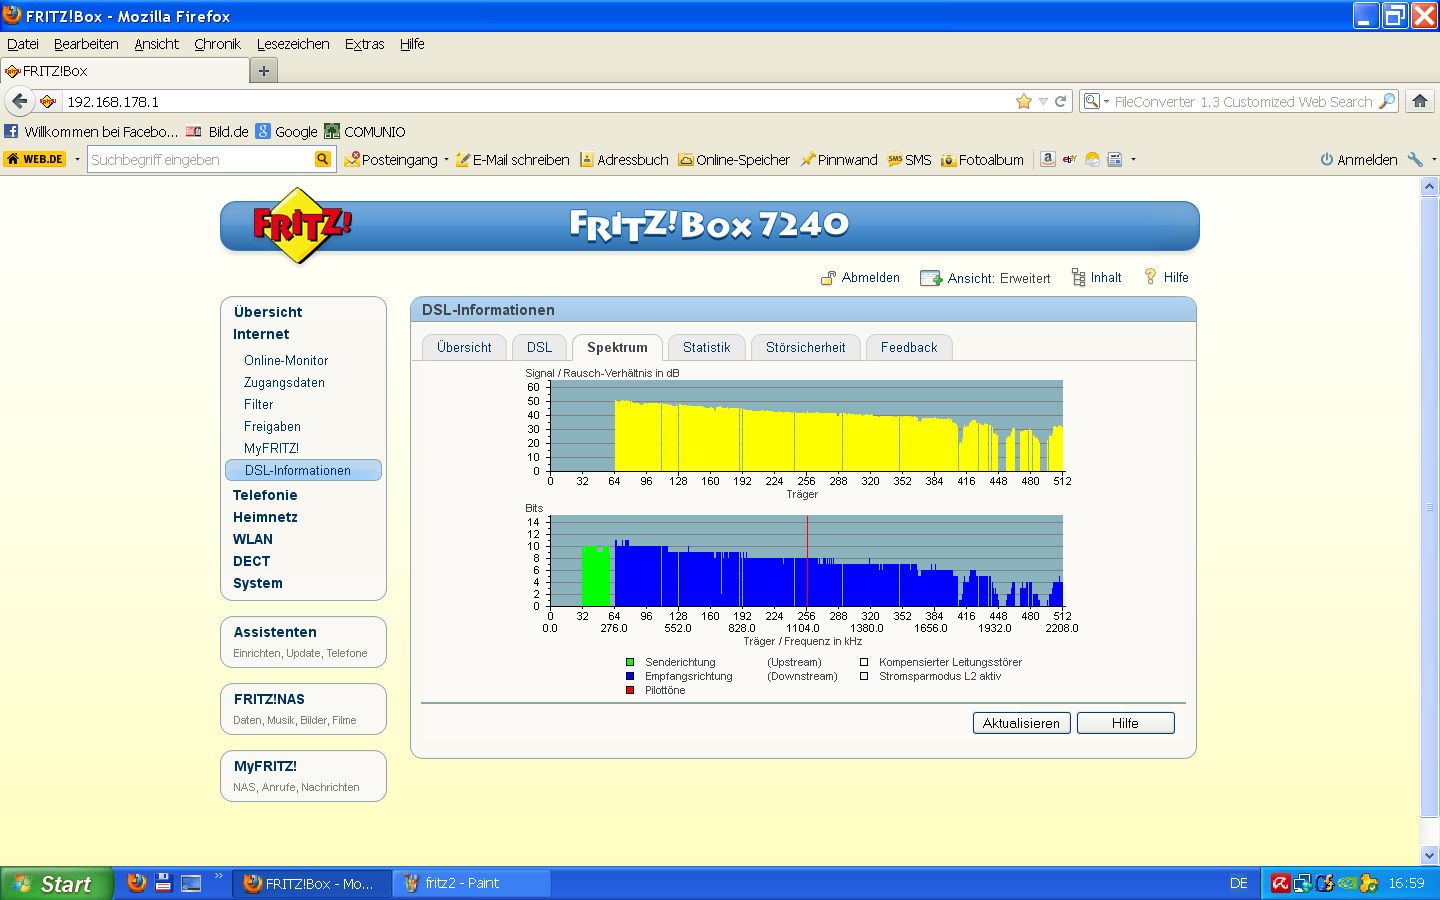The height and width of the screenshot is (900, 1440).
Task: Expand the wrench settings dropdown arrow
Action: tap(1433, 159)
